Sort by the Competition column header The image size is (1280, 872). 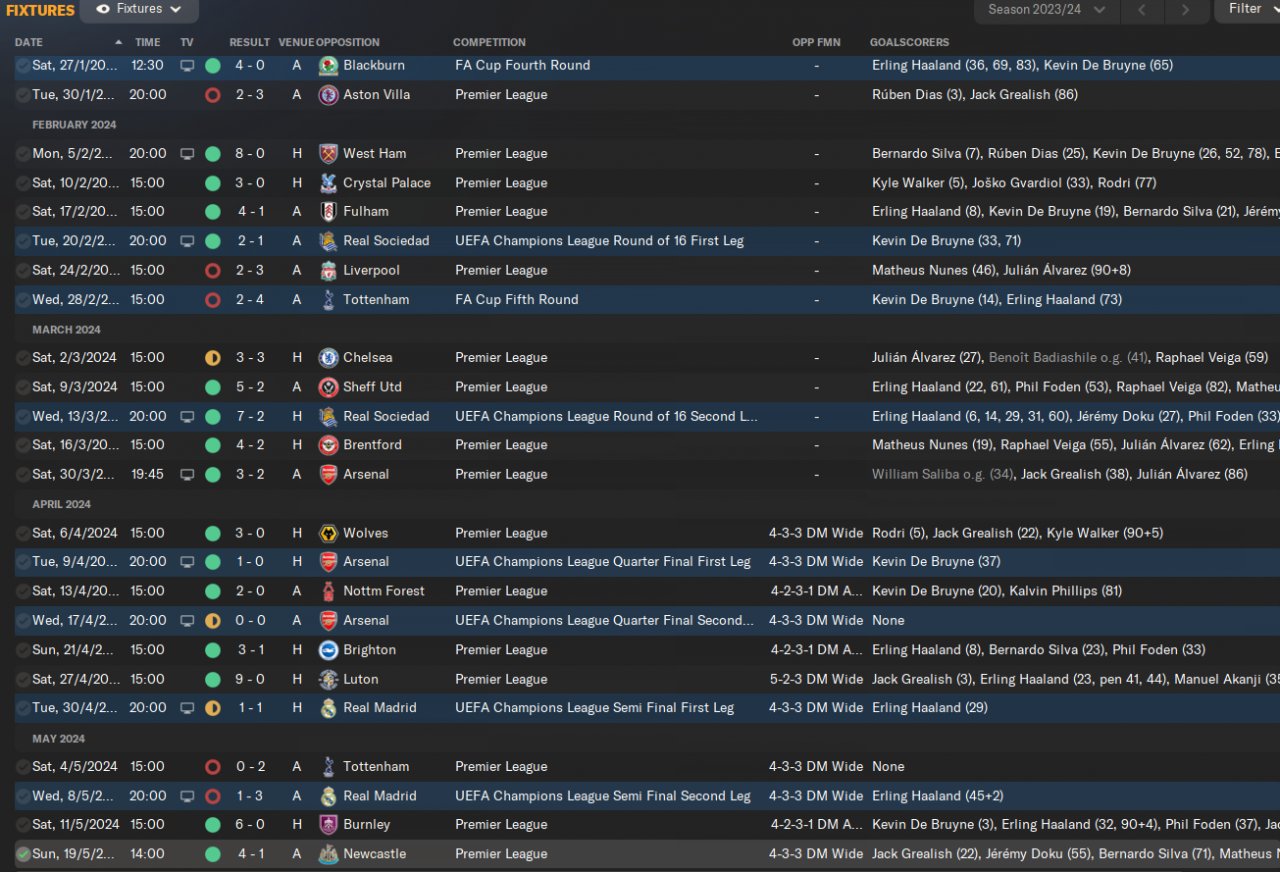pyautogui.click(x=489, y=43)
